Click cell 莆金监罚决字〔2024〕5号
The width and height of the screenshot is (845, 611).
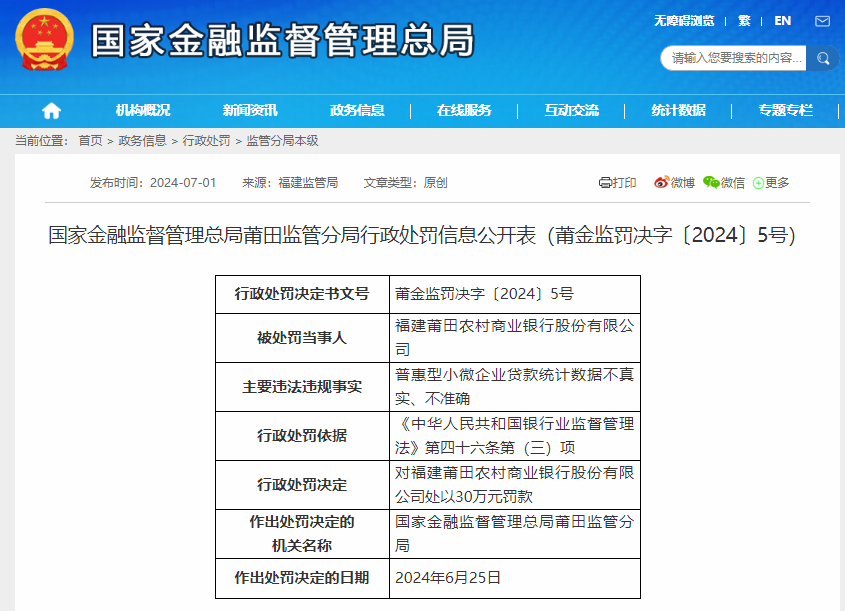click(x=515, y=294)
